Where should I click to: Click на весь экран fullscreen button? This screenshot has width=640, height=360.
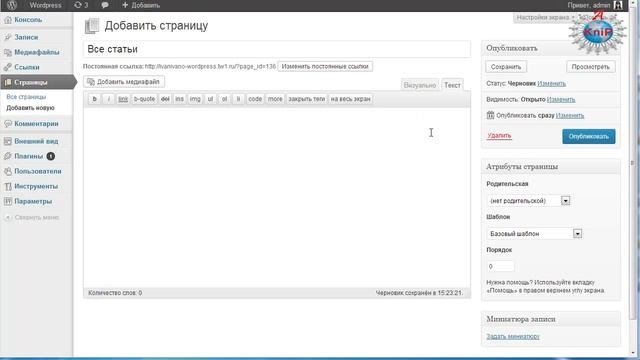351,99
